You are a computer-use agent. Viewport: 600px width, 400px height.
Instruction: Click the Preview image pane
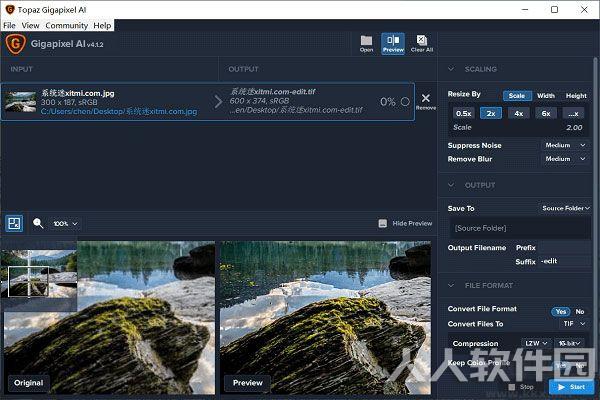(x=326, y=318)
